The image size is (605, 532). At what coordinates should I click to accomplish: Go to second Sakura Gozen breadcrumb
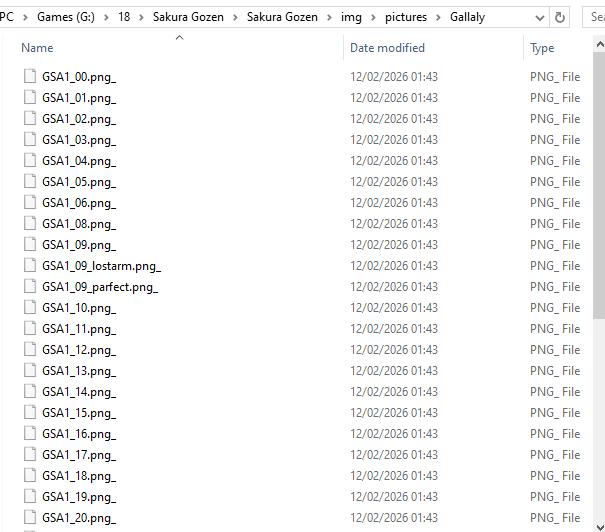pos(282,17)
